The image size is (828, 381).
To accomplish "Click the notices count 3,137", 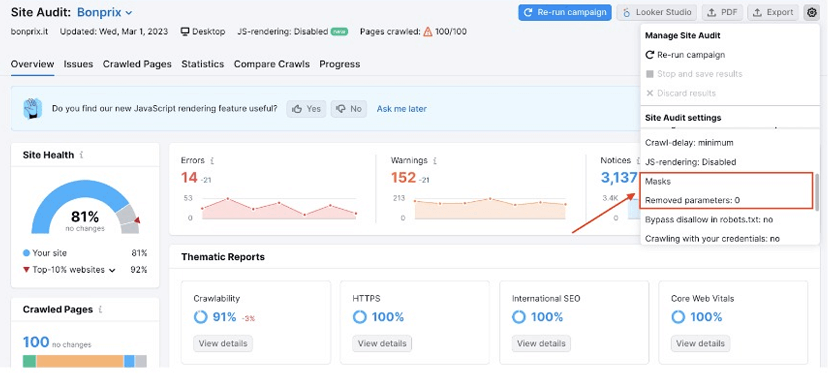I will click(x=619, y=178).
